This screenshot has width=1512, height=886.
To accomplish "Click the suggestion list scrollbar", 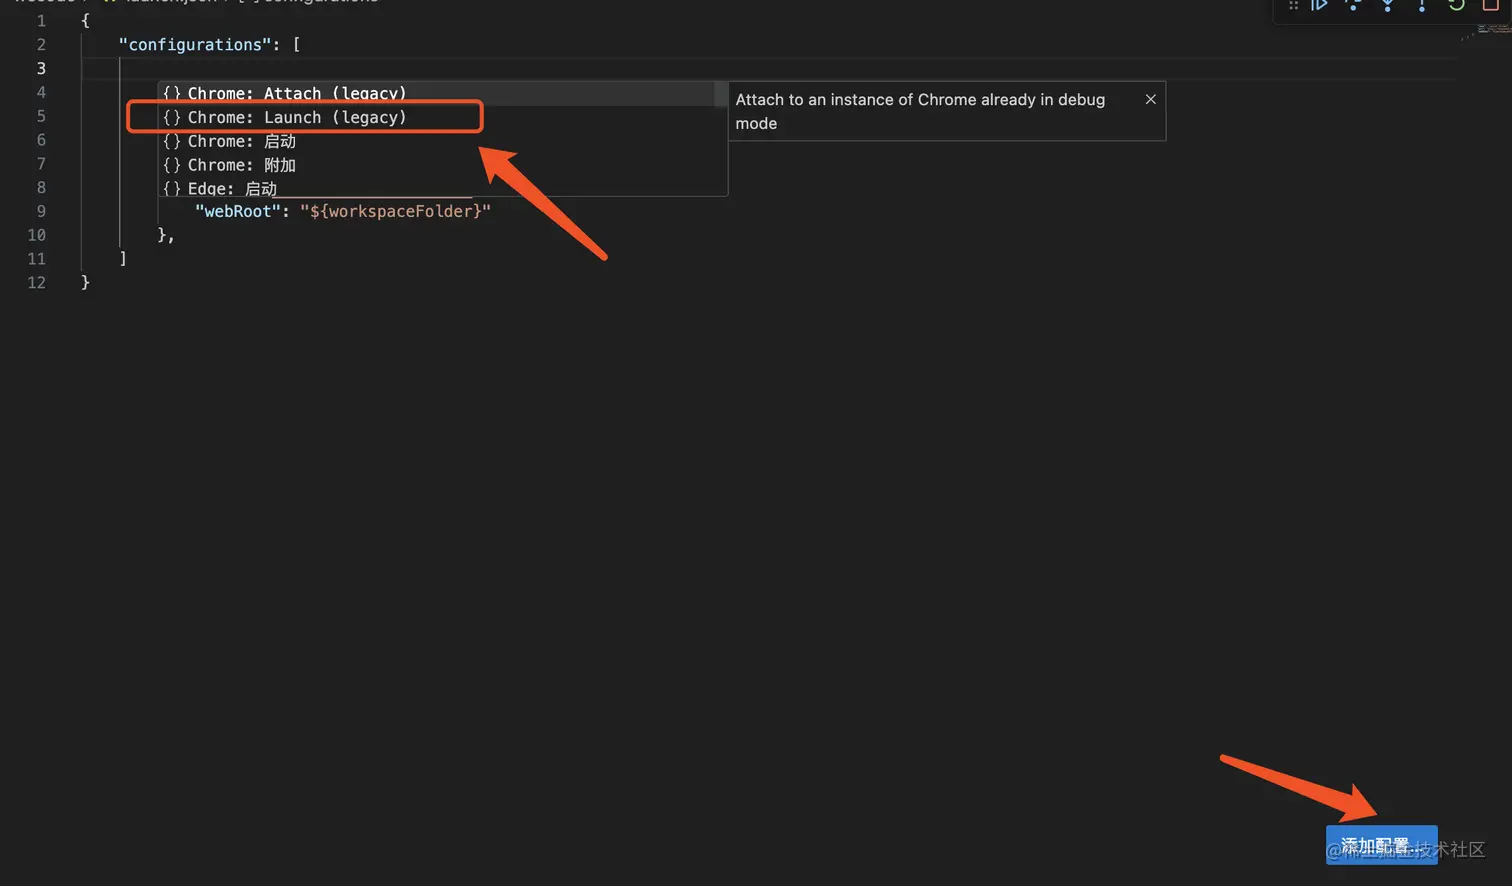I will [721, 94].
